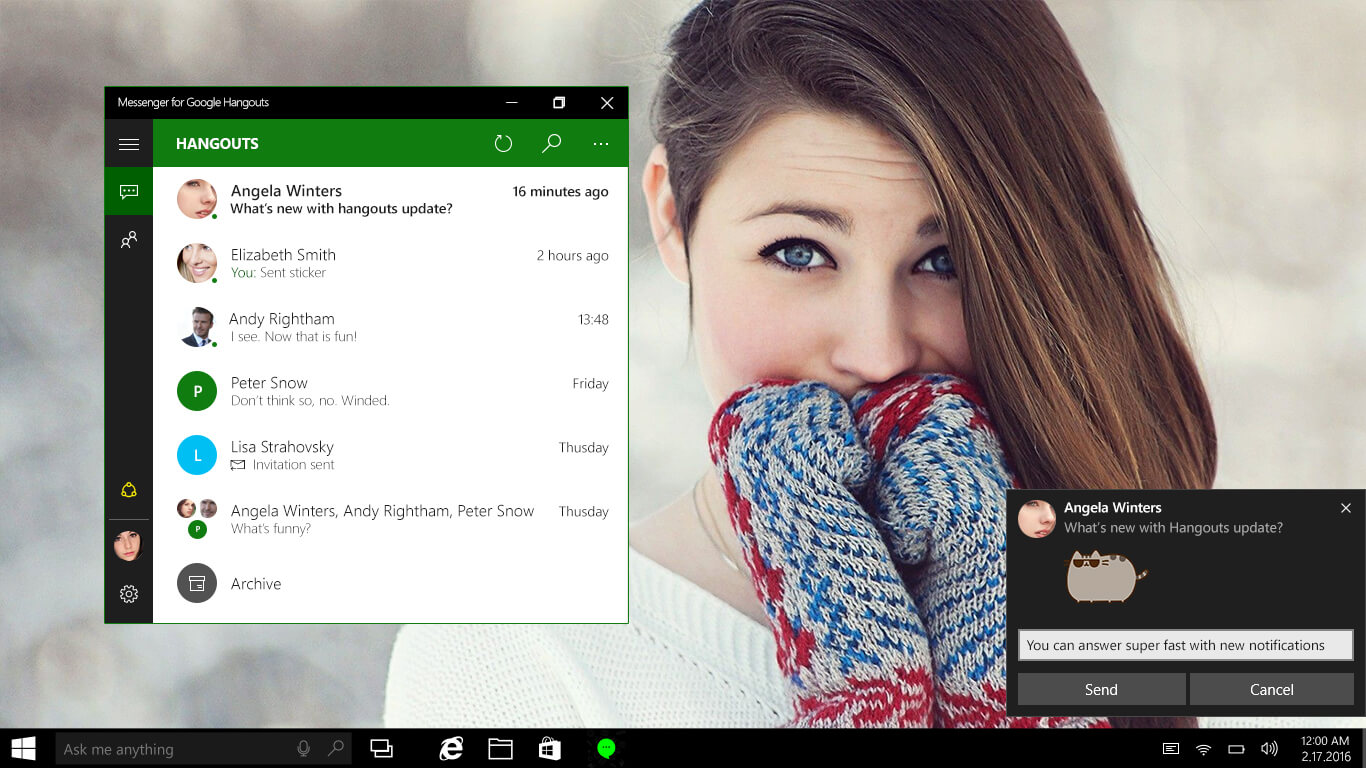Image resolution: width=1366 pixels, height=768 pixels.
Task: Click the envelope icon beside Invitation sent
Action: [238, 465]
